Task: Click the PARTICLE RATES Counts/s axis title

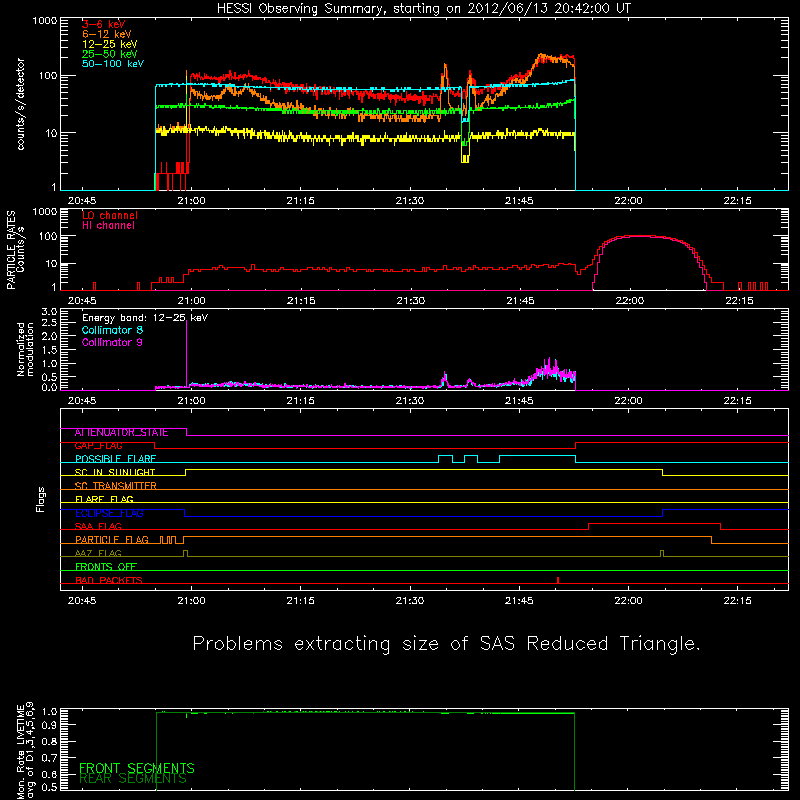Action: pyautogui.click(x=15, y=250)
